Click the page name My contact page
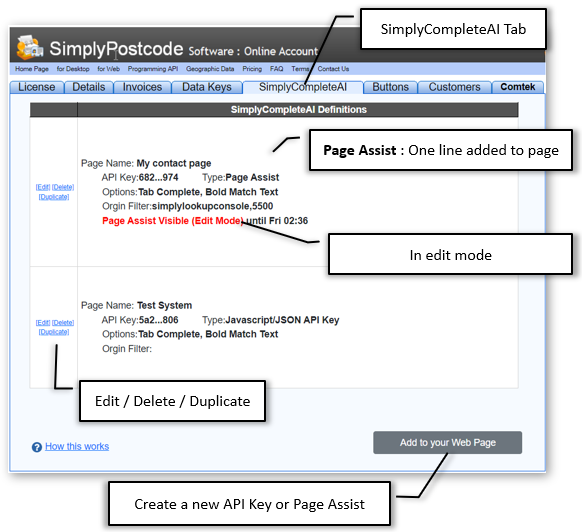 [x=174, y=163]
